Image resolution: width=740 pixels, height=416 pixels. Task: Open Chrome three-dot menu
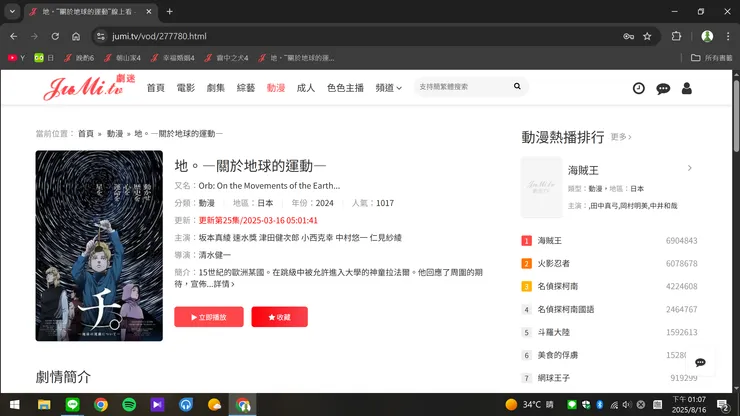728,36
